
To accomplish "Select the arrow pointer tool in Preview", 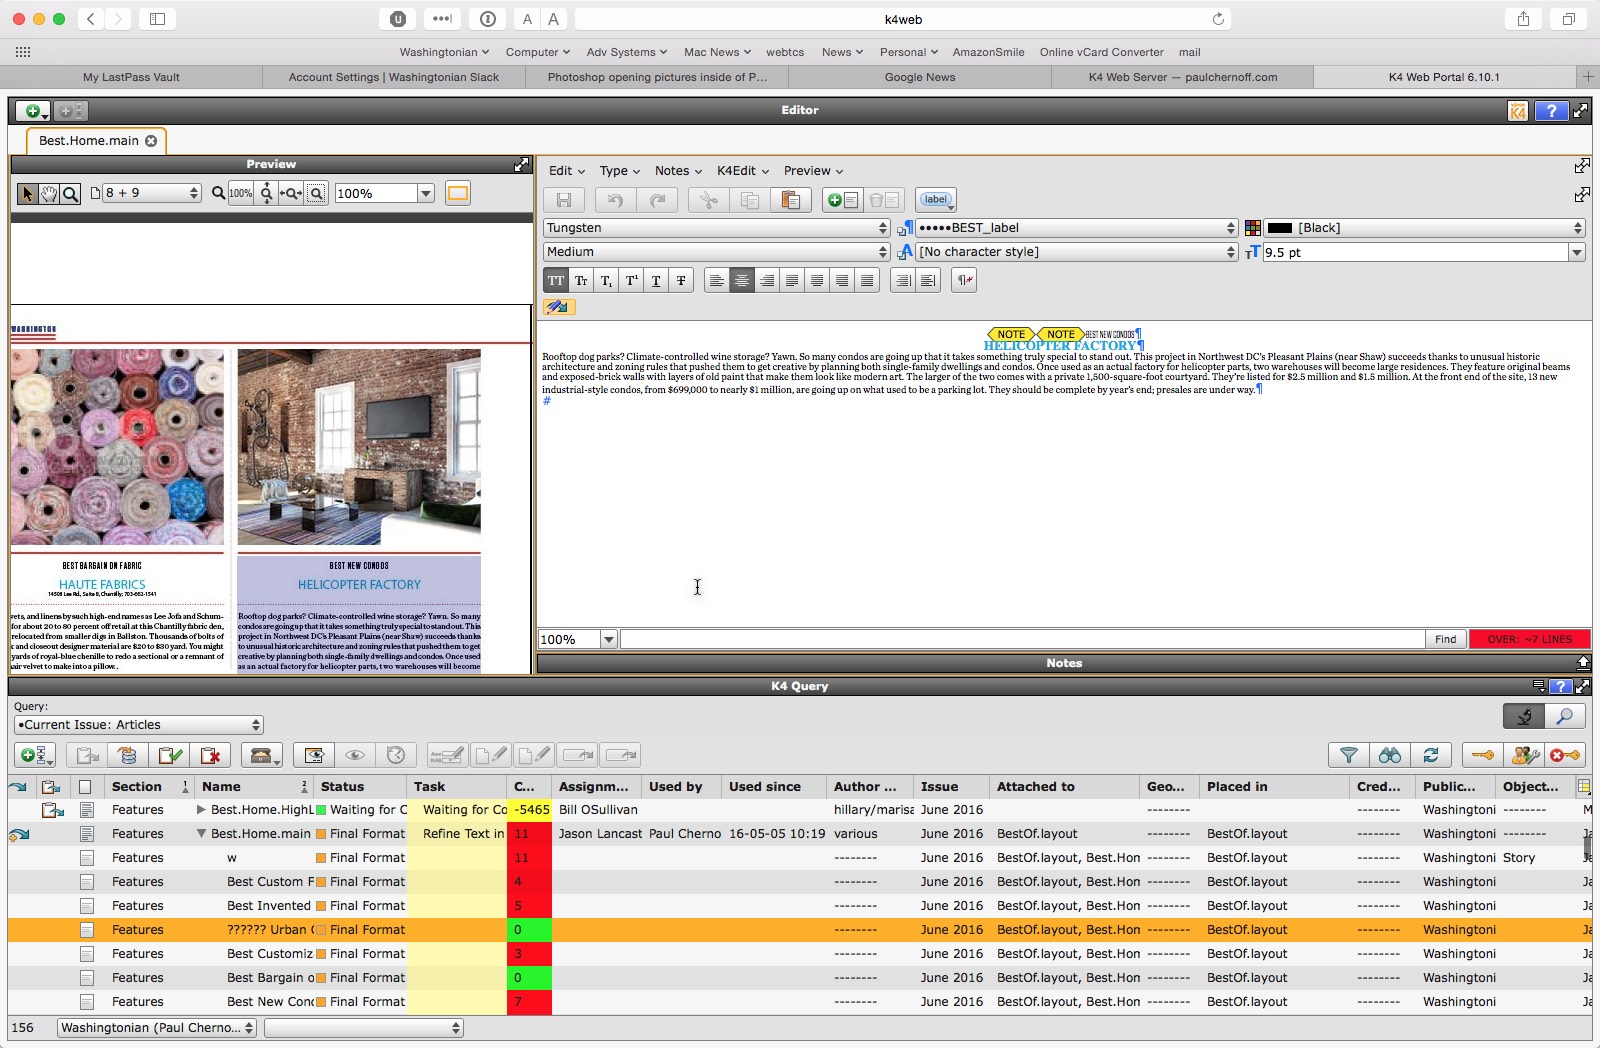I will 28,193.
